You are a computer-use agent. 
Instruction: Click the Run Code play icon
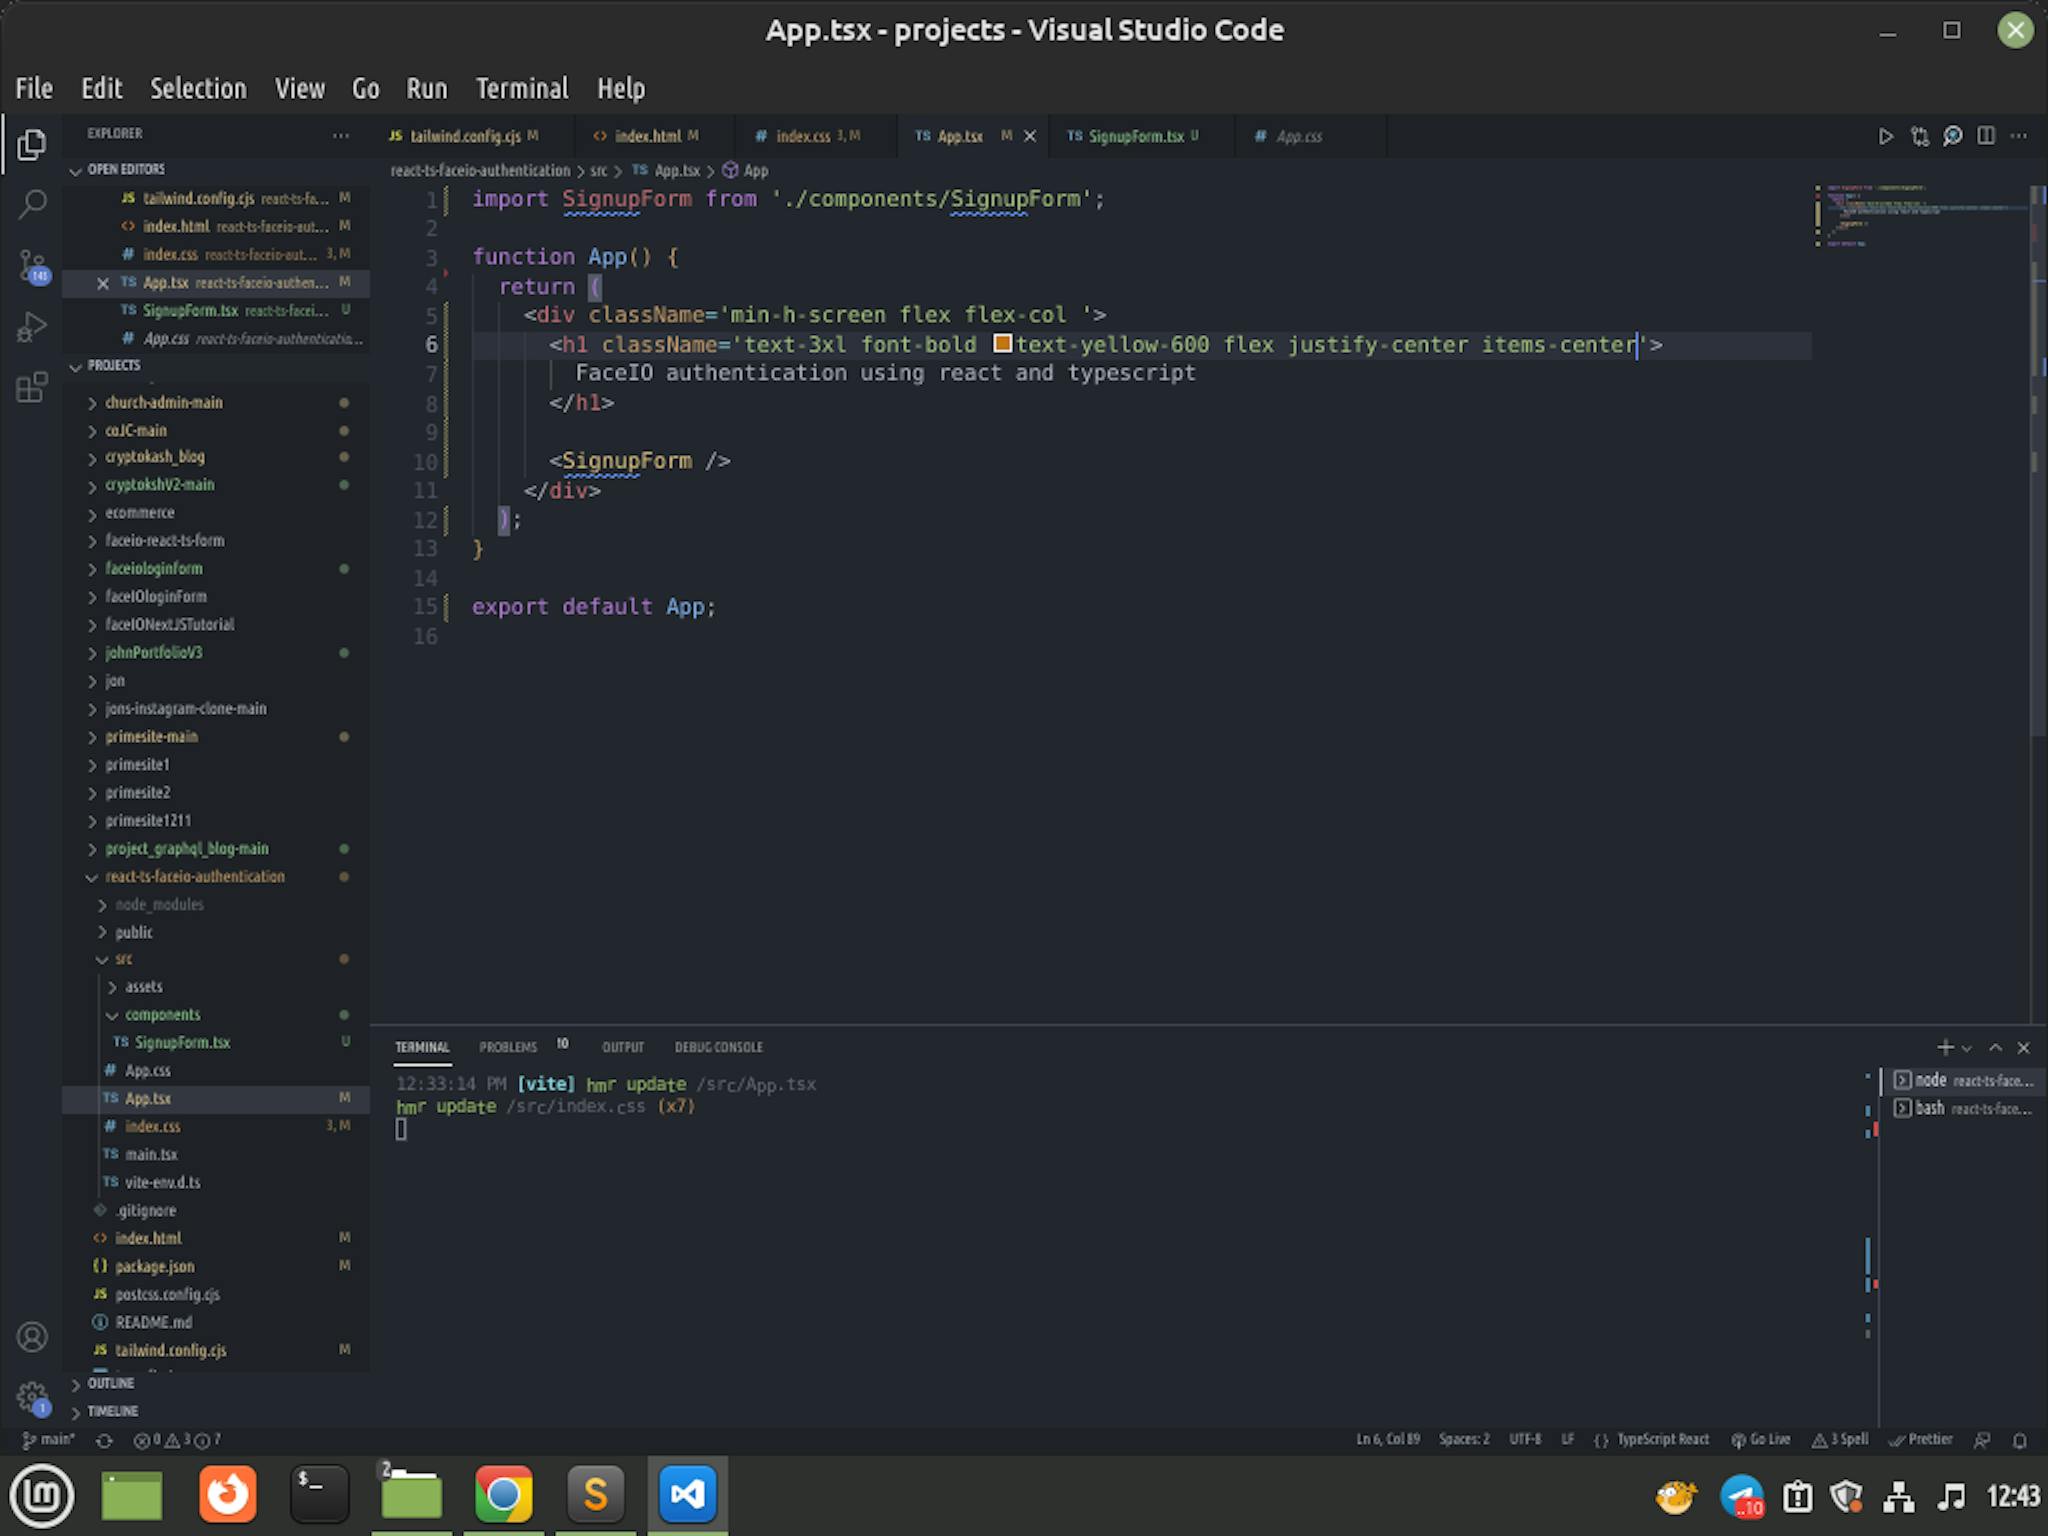click(1885, 136)
